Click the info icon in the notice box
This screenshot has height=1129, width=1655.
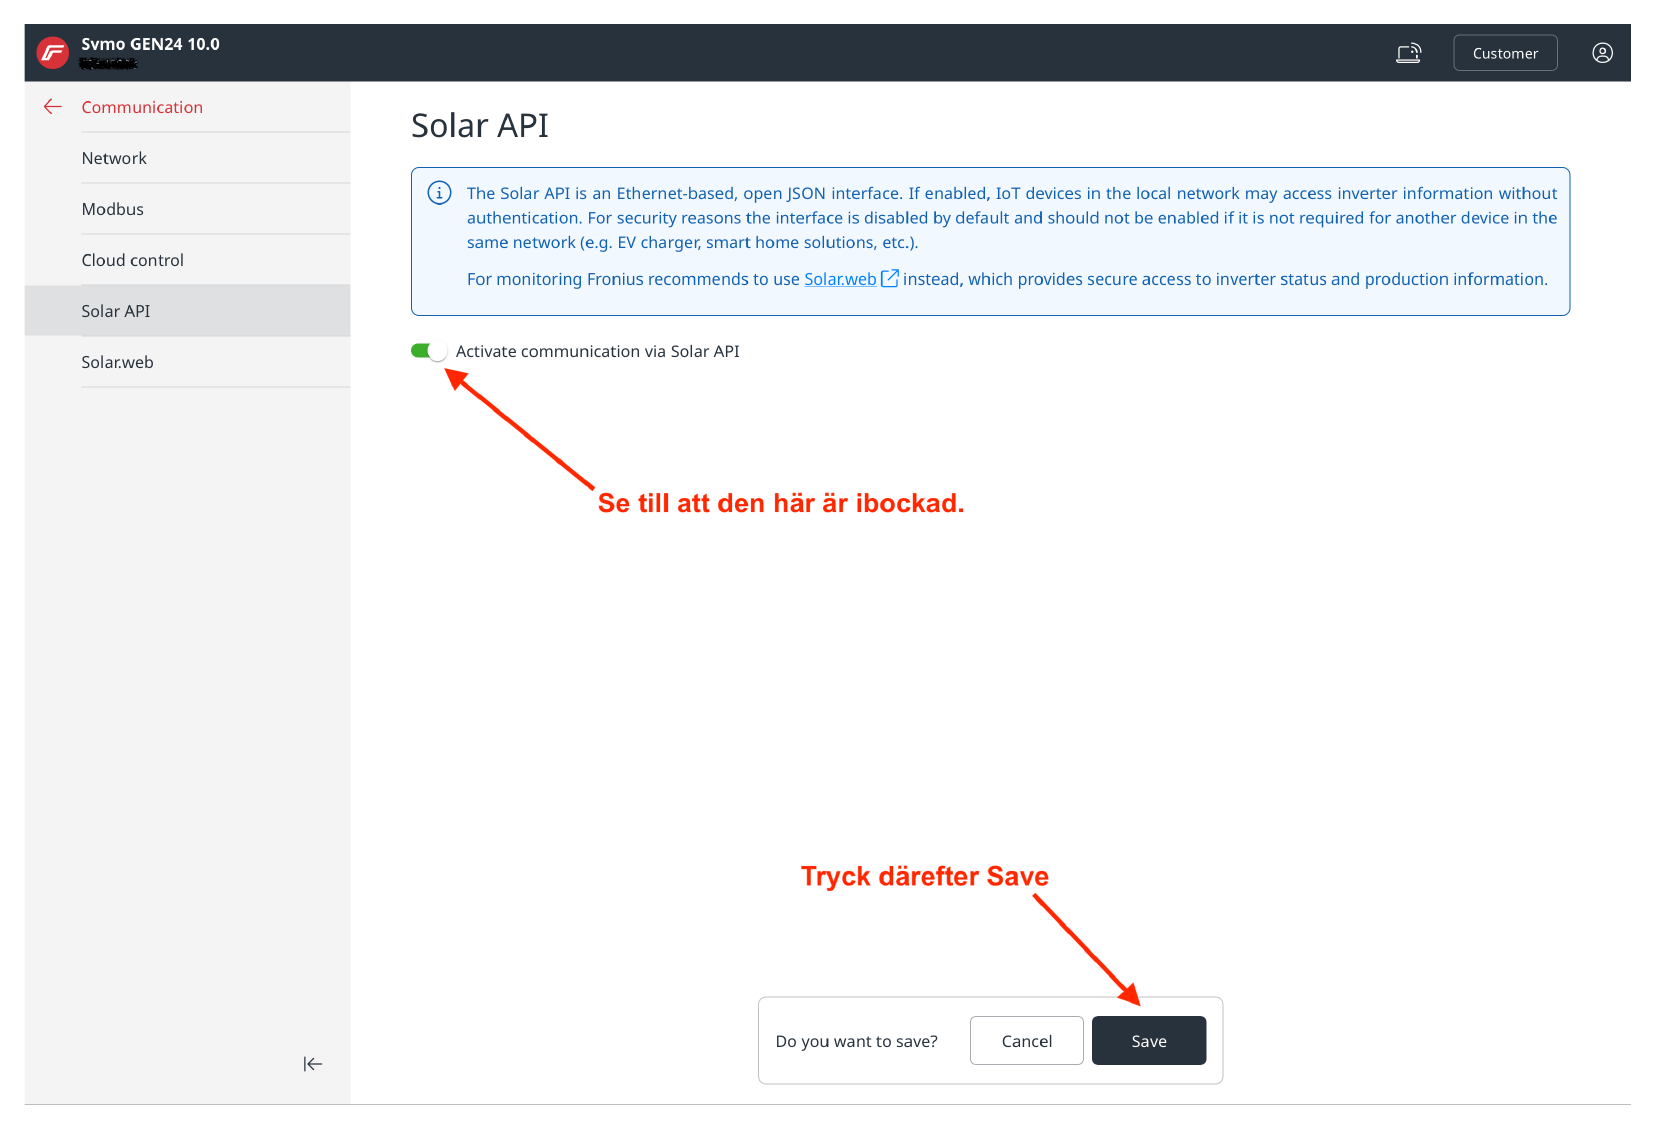coord(439,193)
